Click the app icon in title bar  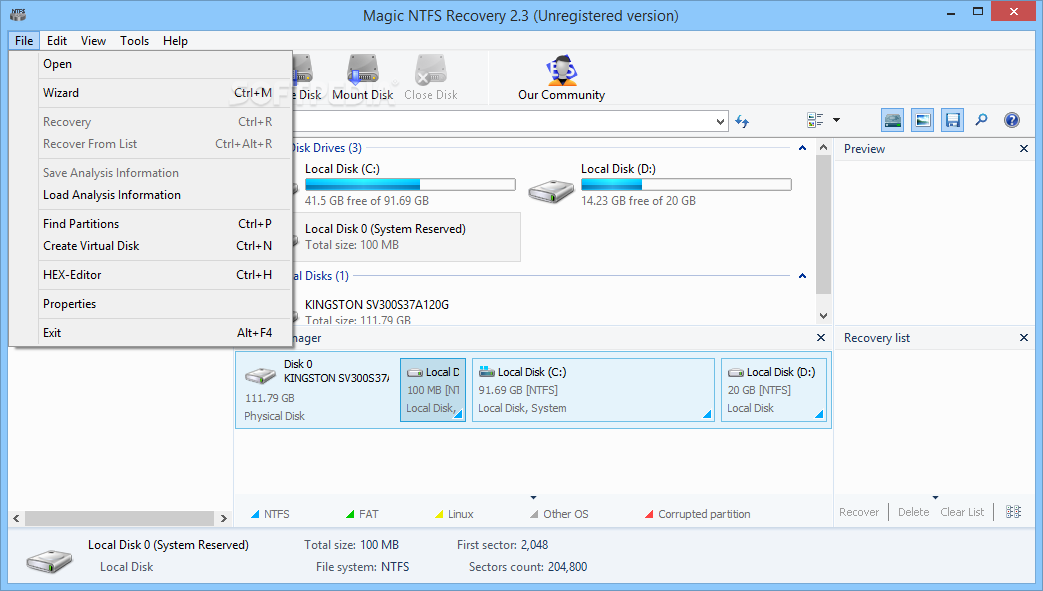tap(18, 14)
